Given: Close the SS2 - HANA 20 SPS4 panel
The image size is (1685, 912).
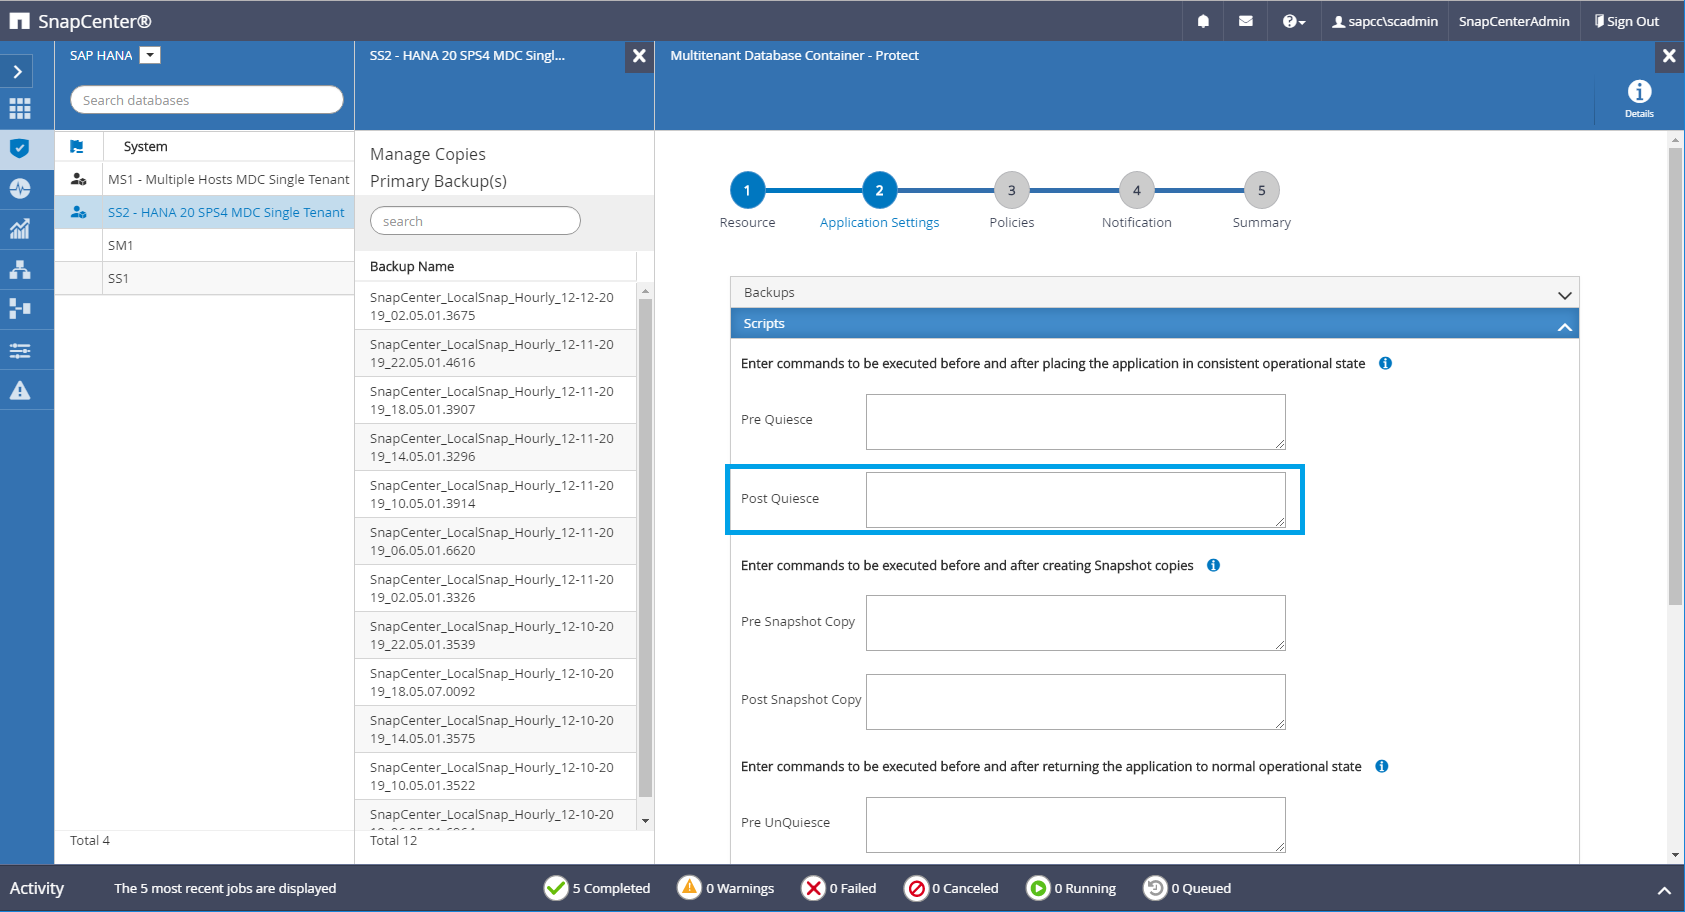Looking at the screenshot, I should pyautogui.click(x=639, y=56).
